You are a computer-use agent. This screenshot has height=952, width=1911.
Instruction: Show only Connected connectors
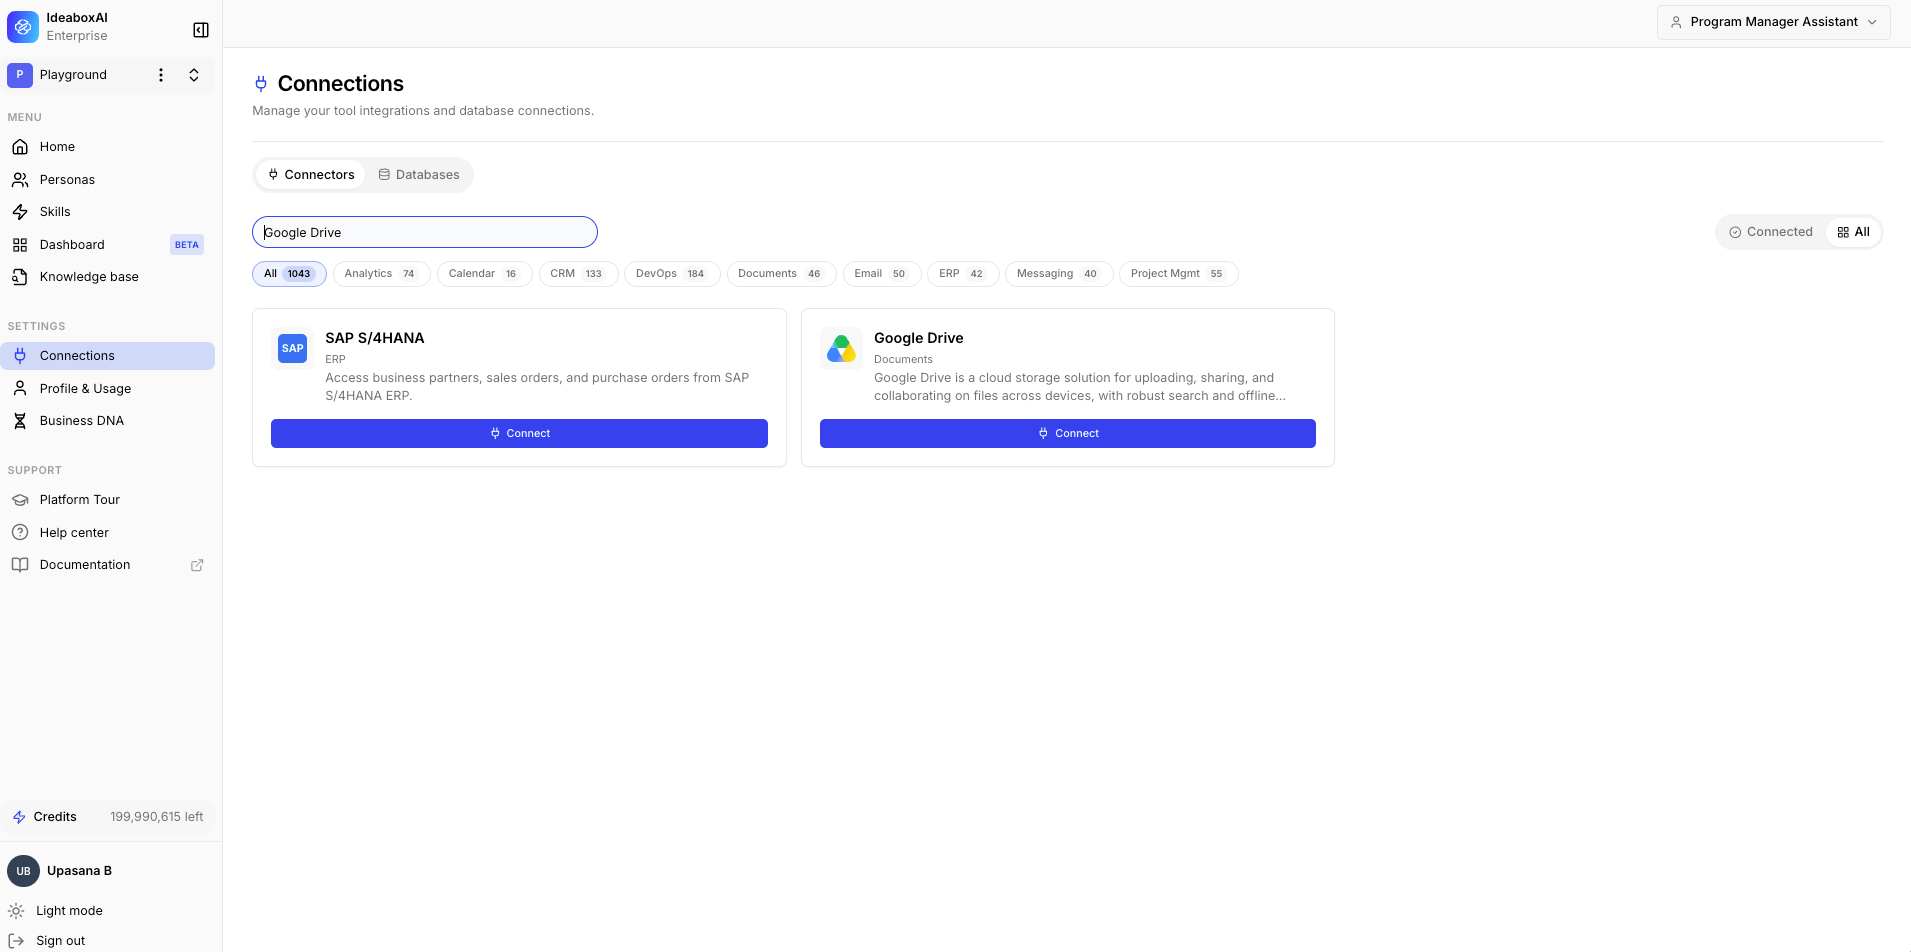[1771, 232]
